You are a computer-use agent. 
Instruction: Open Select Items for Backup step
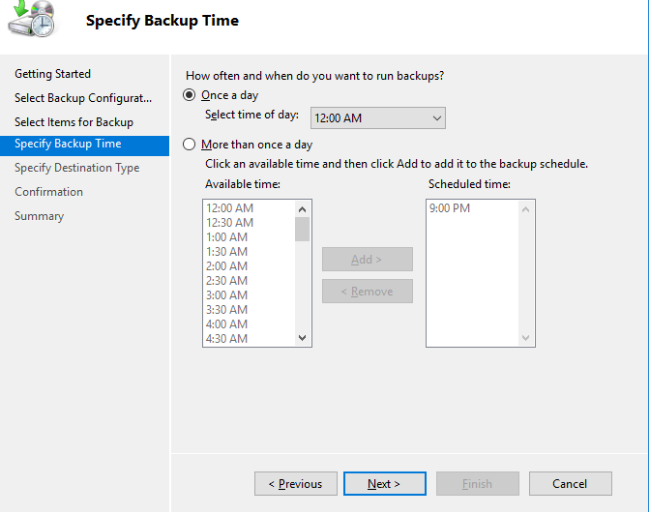click(x=74, y=122)
